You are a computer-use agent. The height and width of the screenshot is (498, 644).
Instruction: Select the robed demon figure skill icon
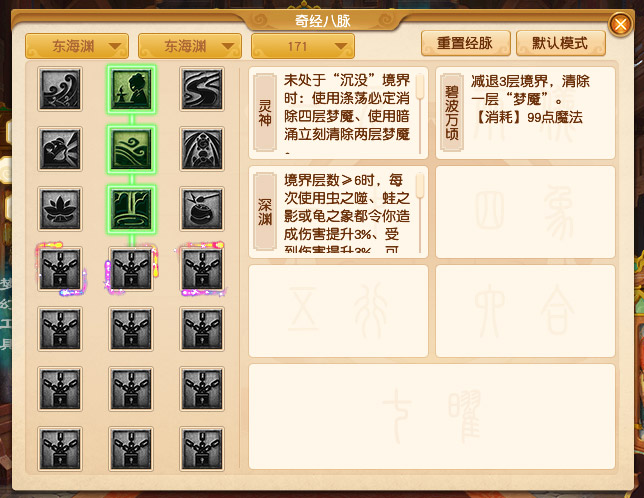(x=202, y=149)
